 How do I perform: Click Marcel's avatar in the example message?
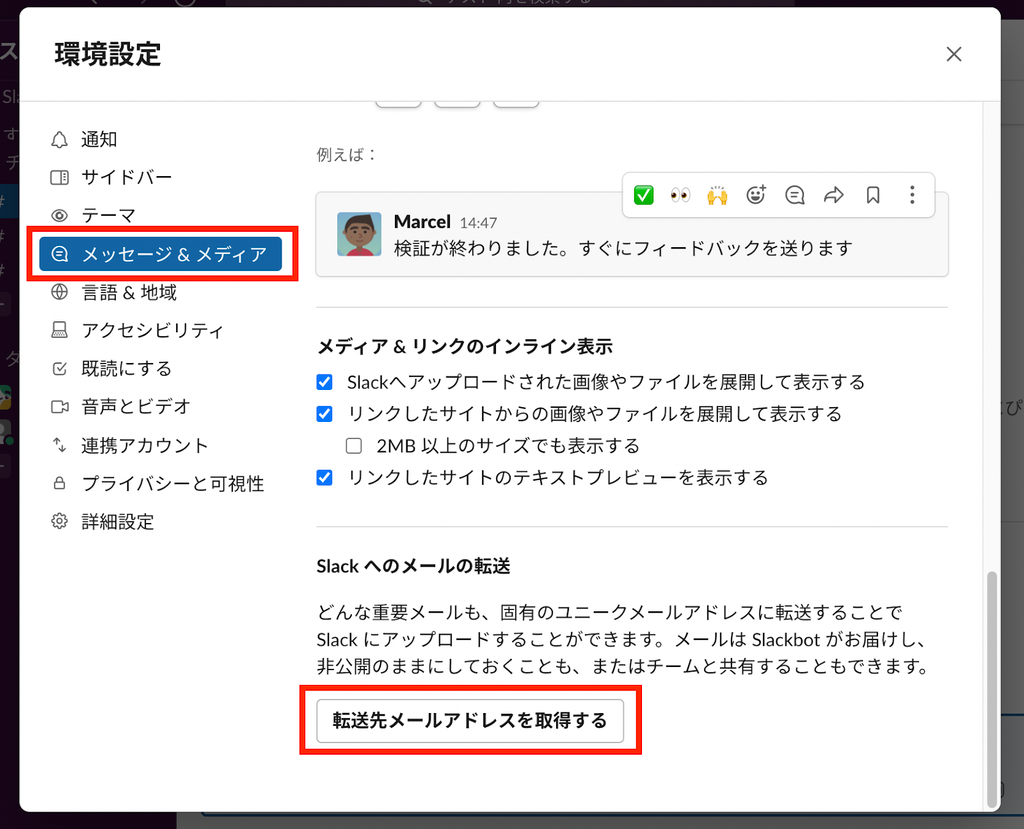click(359, 234)
